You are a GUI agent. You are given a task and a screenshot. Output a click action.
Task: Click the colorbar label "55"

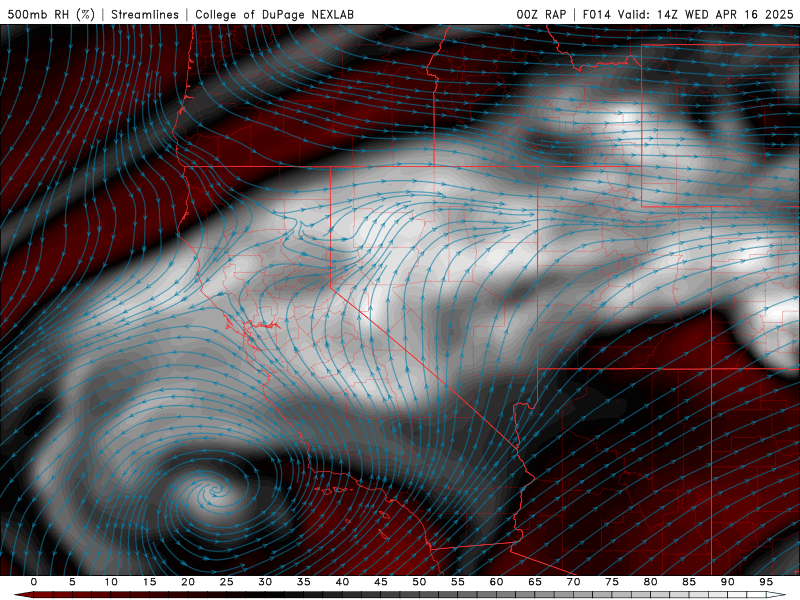click(x=458, y=582)
